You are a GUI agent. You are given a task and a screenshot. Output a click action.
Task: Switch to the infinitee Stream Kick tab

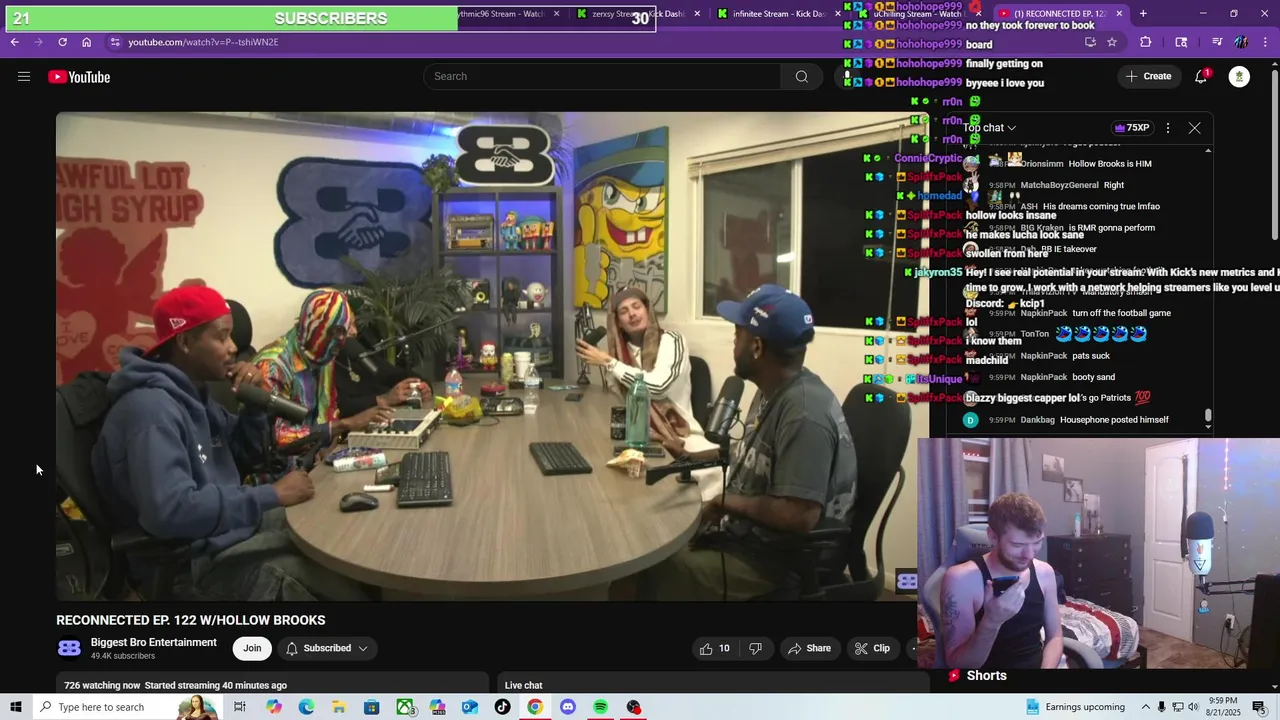[778, 14]
